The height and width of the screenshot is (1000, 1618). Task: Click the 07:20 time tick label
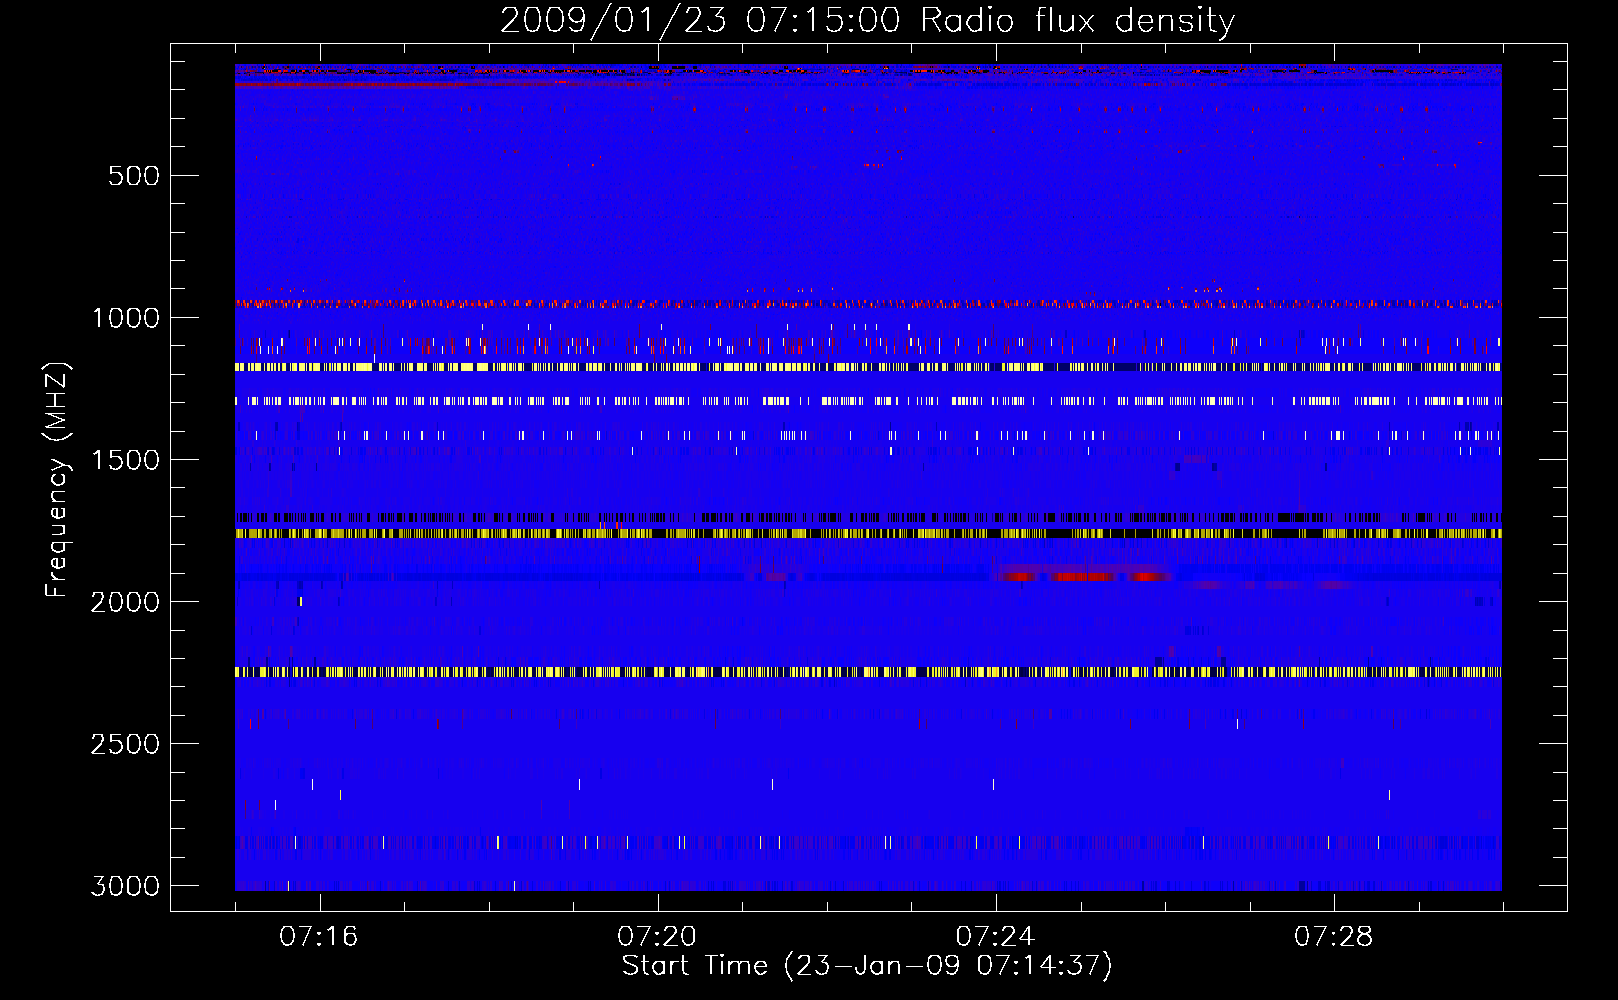pyautogui.click(x=657, y=936)
